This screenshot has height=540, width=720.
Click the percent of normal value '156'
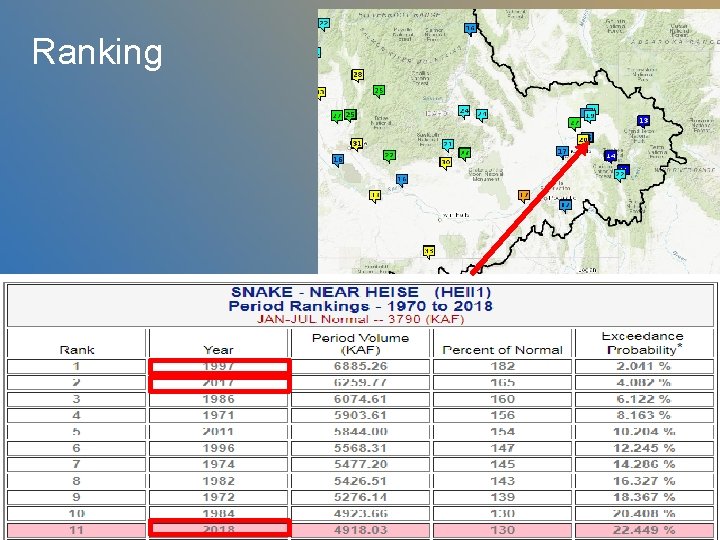pyautogui.click(x=502, y=416)
